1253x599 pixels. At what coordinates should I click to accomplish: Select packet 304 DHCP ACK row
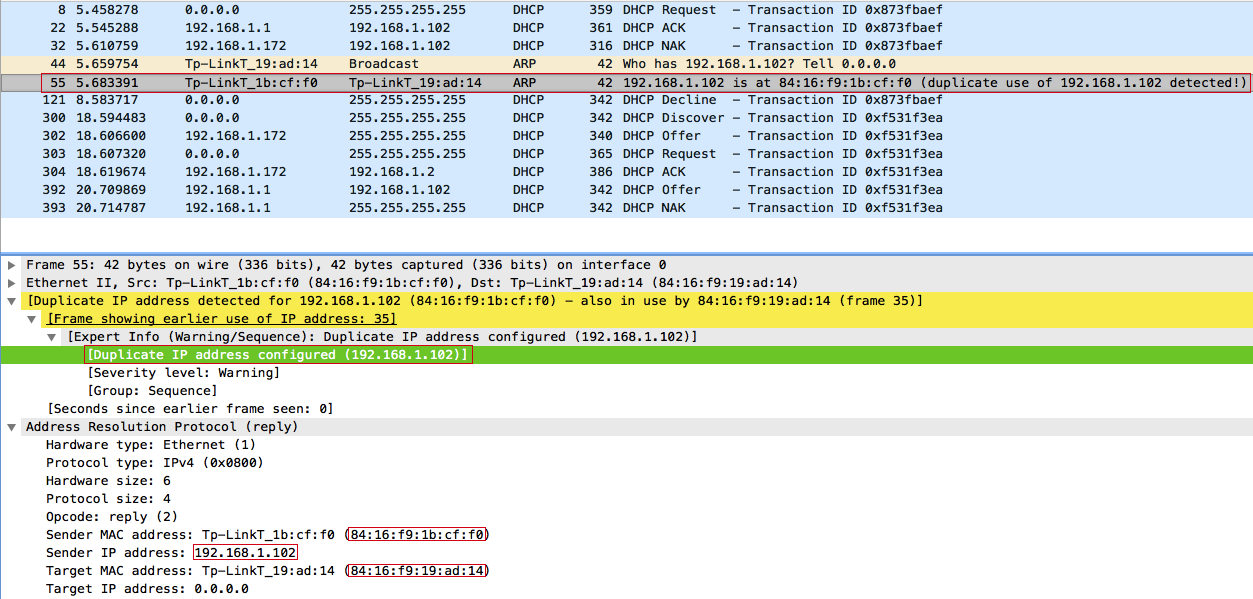626,172
